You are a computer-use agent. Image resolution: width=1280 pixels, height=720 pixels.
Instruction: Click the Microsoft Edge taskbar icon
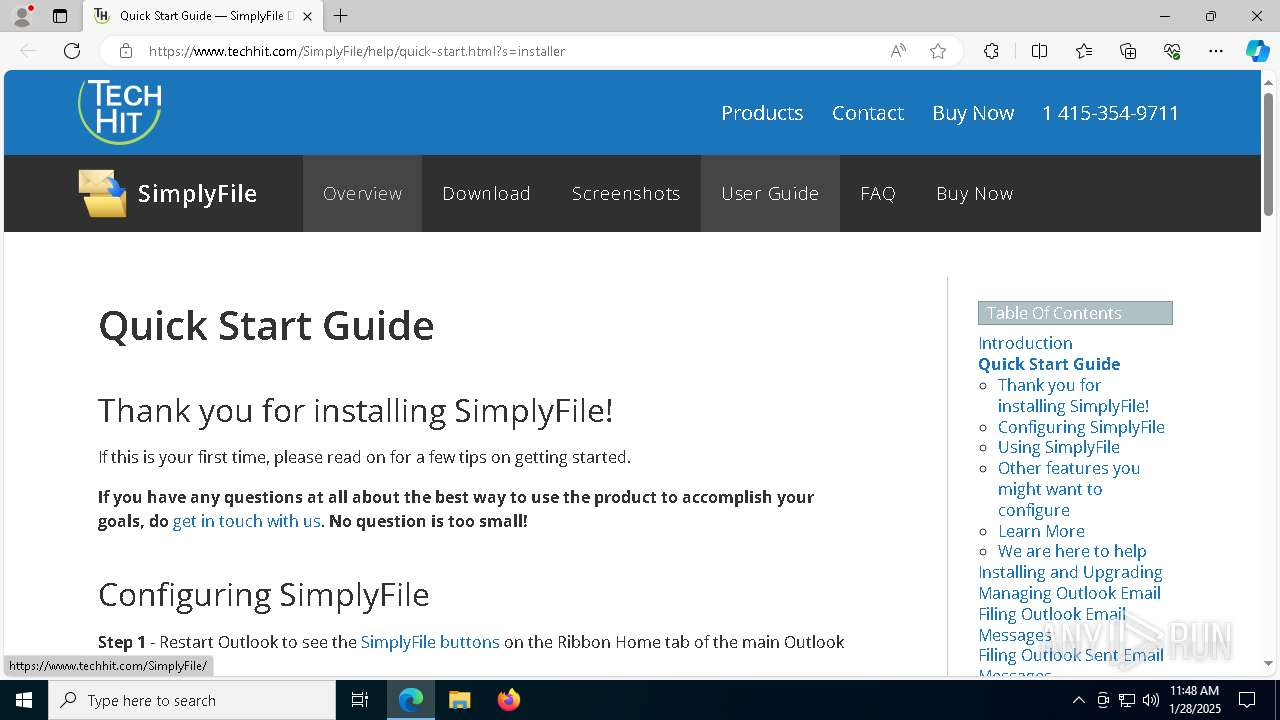pos(411,700)
